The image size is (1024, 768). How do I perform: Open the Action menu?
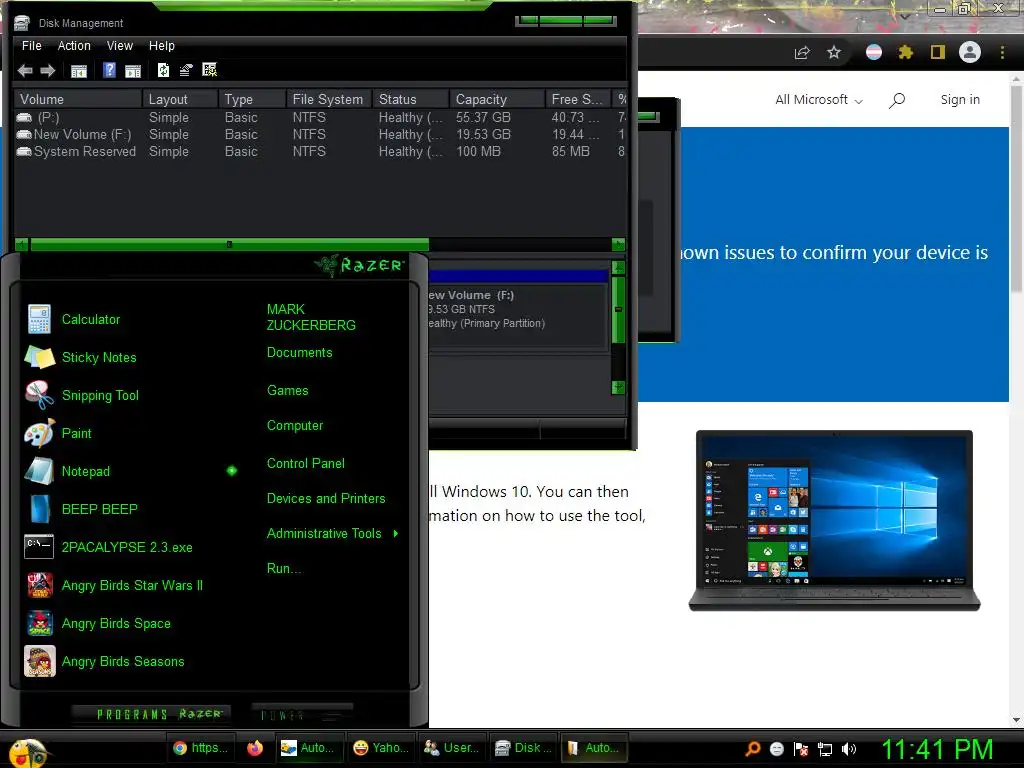pyautogui.click(x=74, y=46)
